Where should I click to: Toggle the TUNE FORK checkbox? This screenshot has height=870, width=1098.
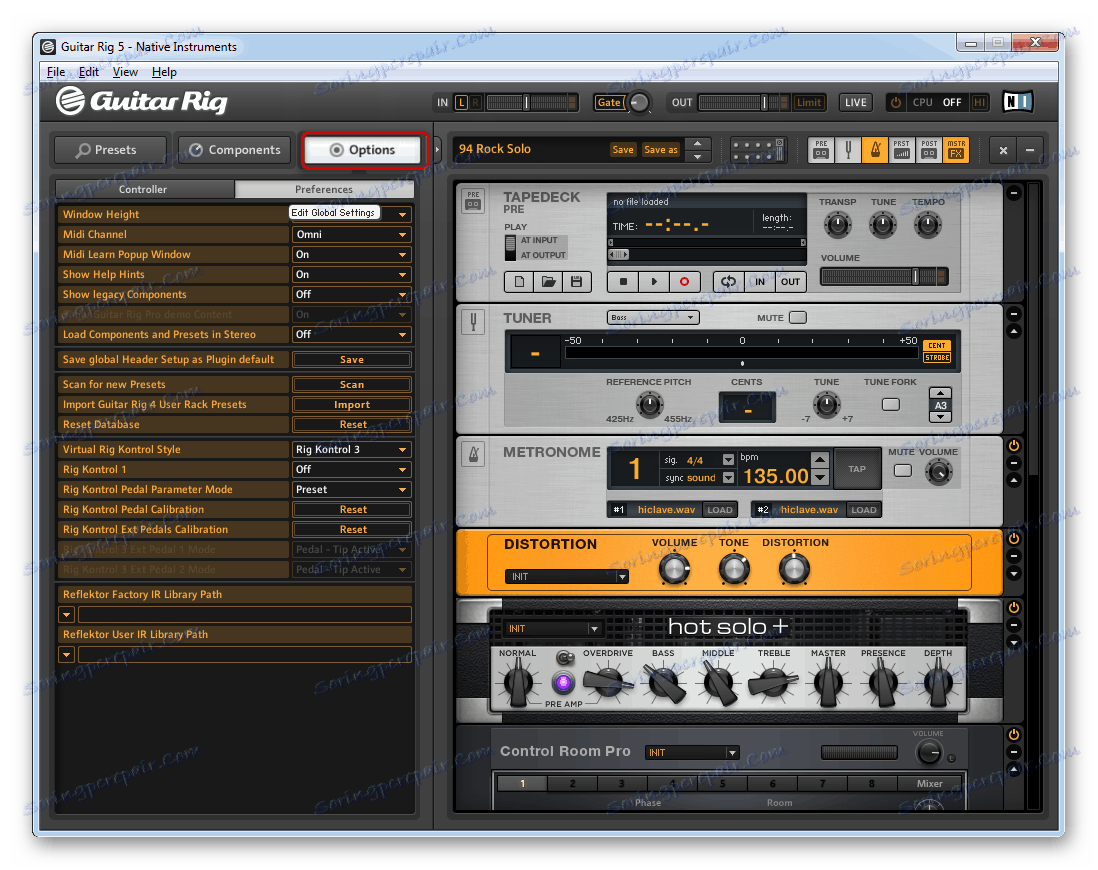coord(890,404)
